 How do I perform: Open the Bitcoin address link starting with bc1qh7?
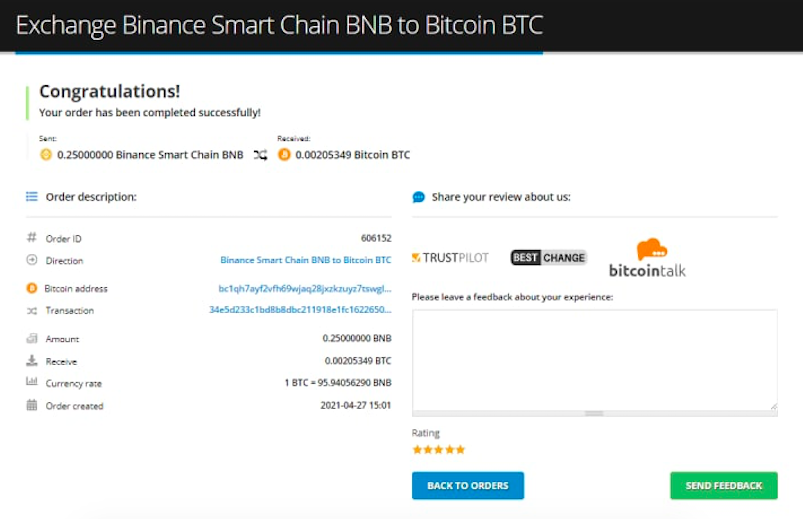(x=305, y=288)
